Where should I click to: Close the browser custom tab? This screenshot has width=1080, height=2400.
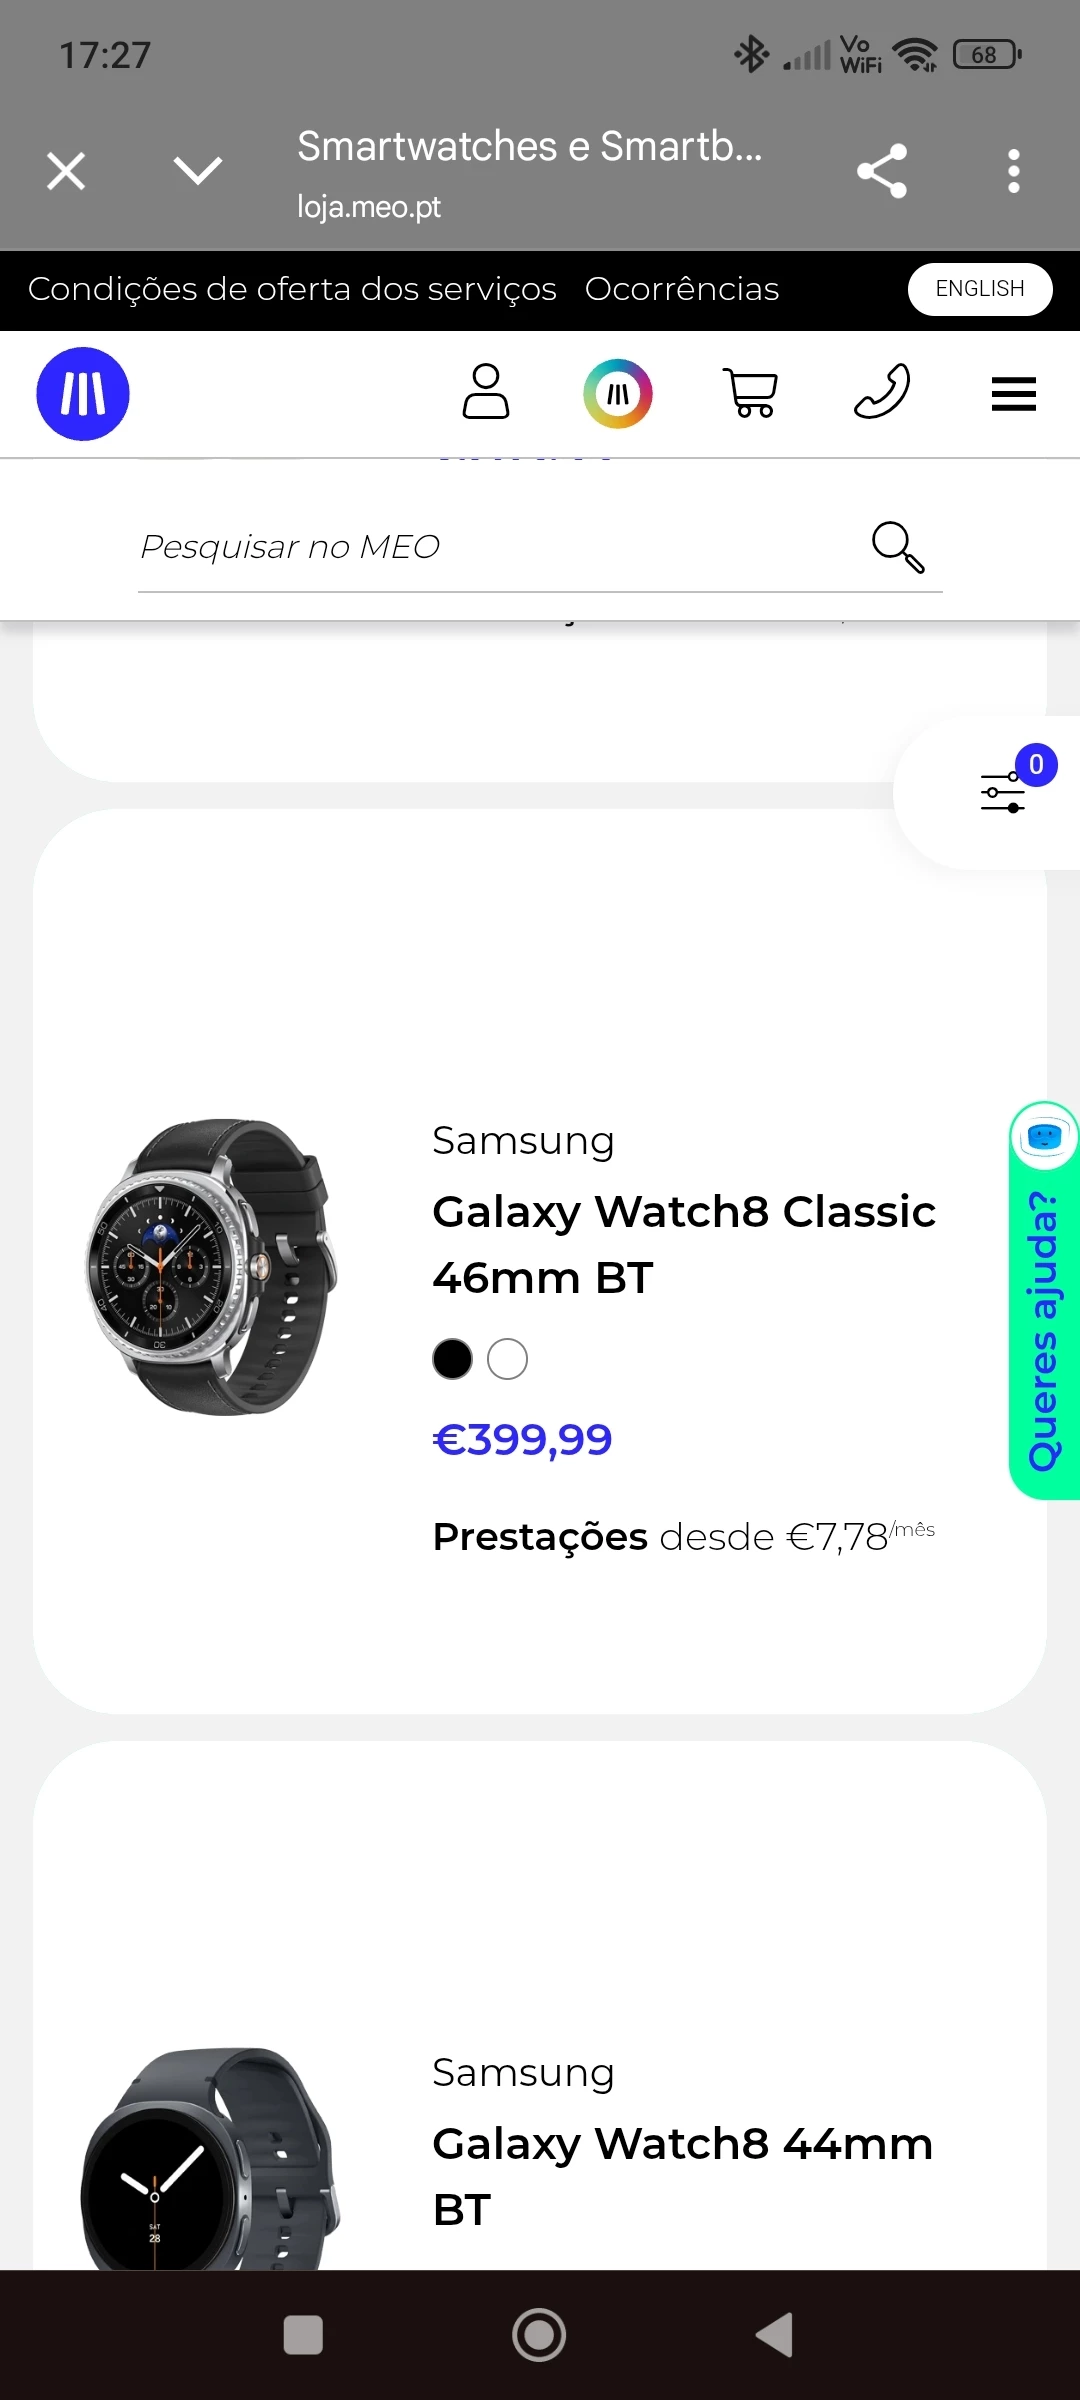(66, 171)
